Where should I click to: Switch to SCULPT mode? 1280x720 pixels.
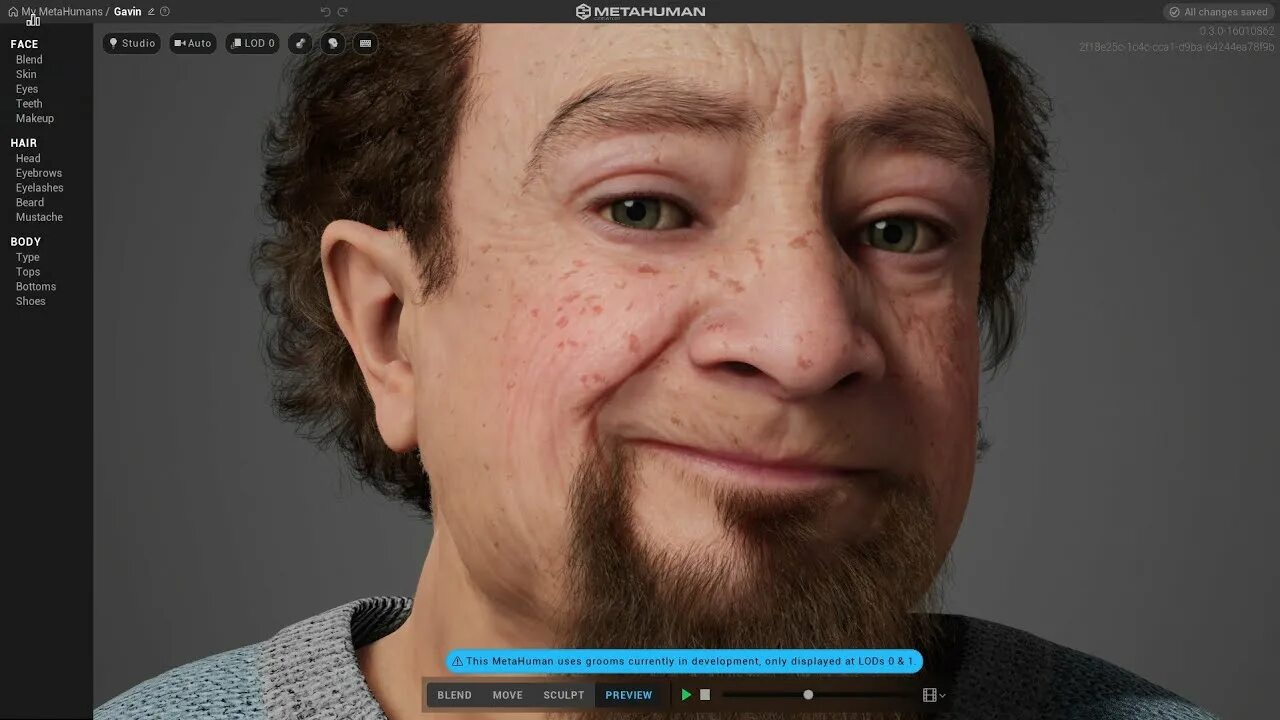pyautogui.click(x=564, y=695)
